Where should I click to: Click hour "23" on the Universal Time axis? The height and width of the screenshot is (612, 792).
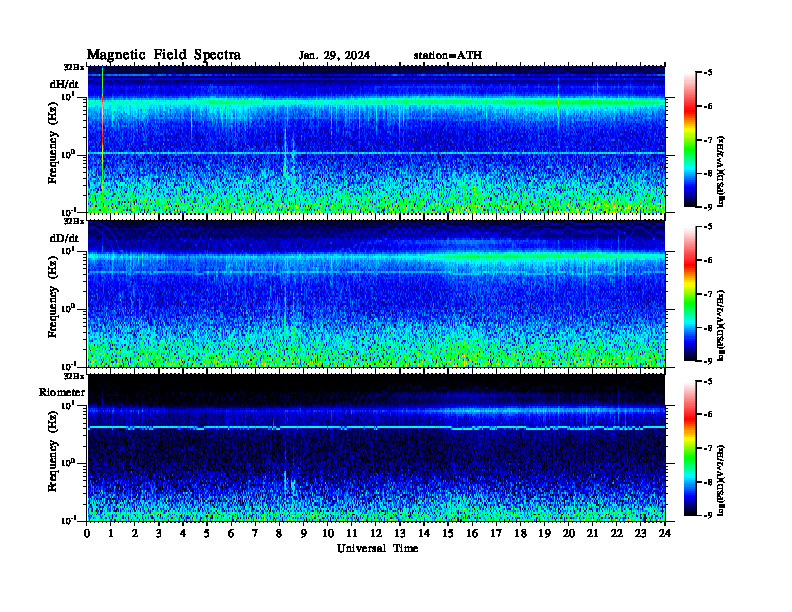(x=641, y=534)
